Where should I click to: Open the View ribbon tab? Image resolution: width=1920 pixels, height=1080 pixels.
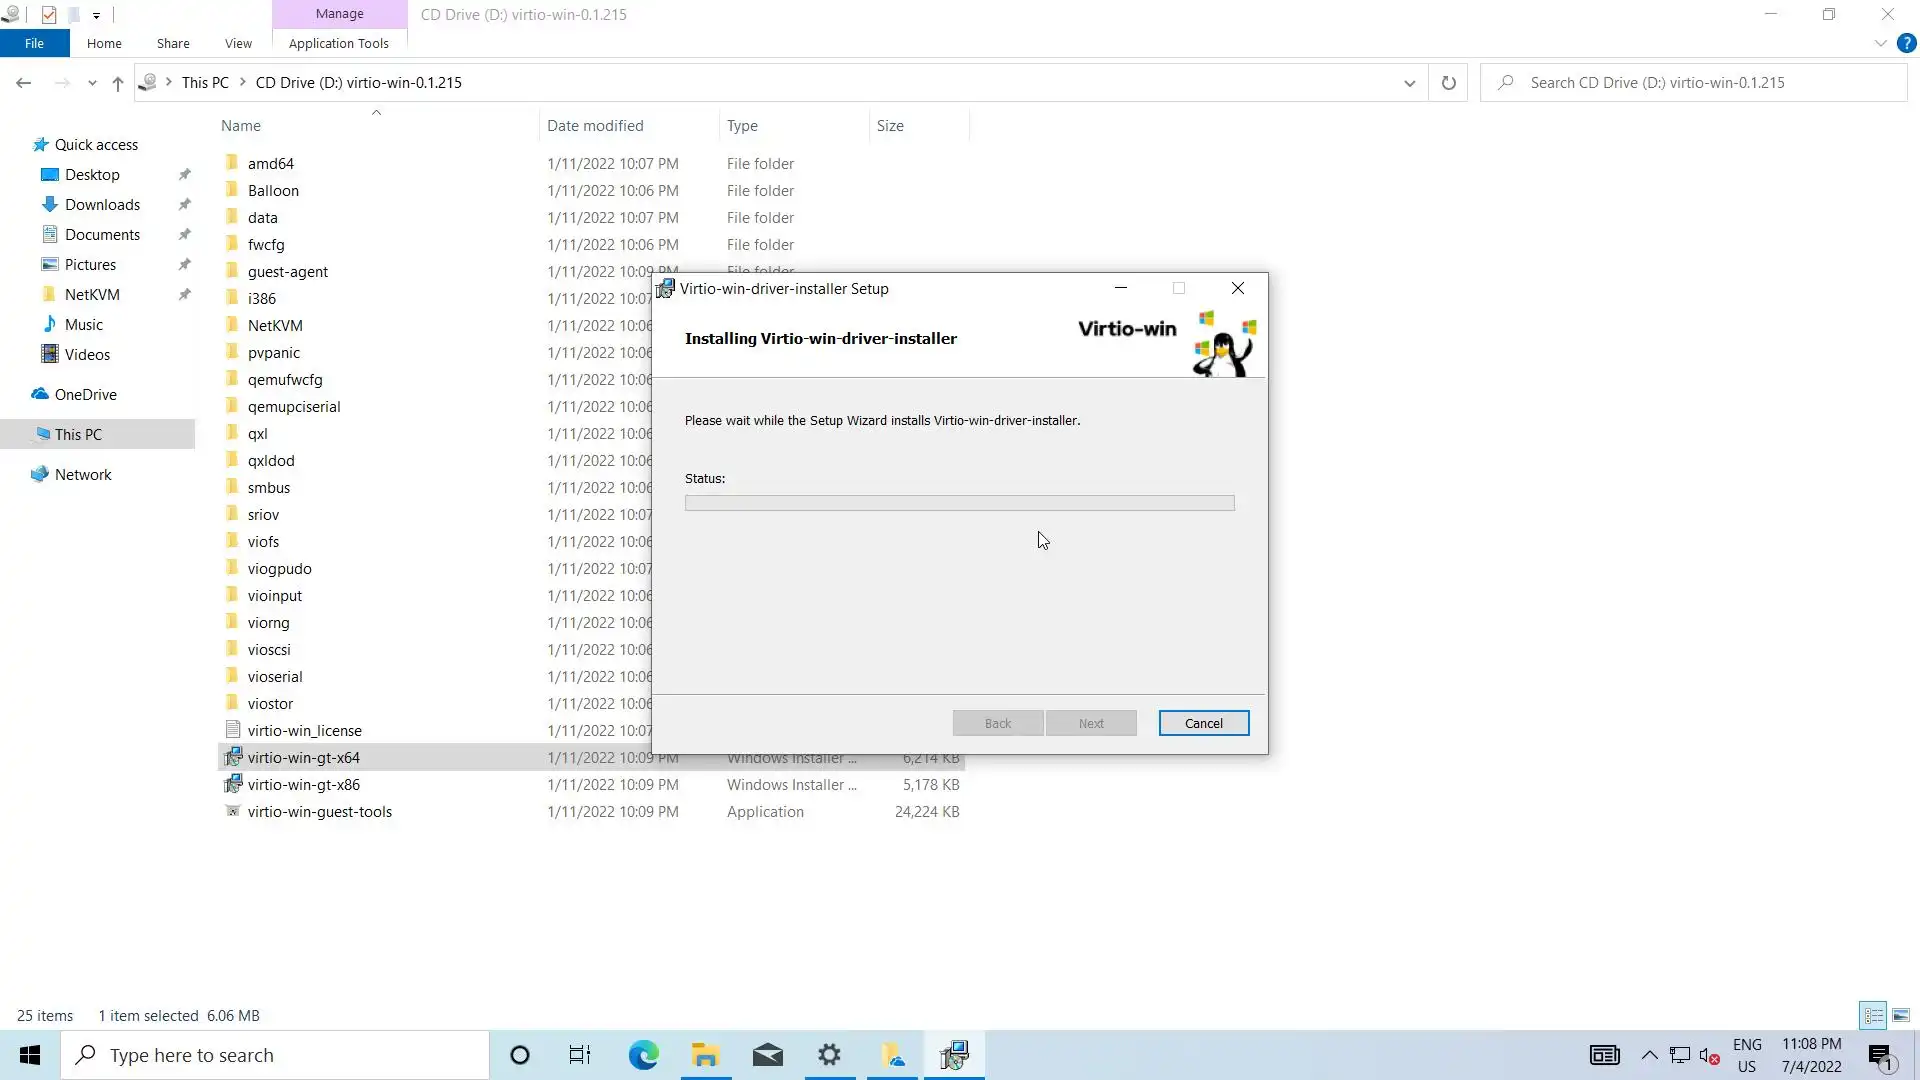(x=238, y=43)
